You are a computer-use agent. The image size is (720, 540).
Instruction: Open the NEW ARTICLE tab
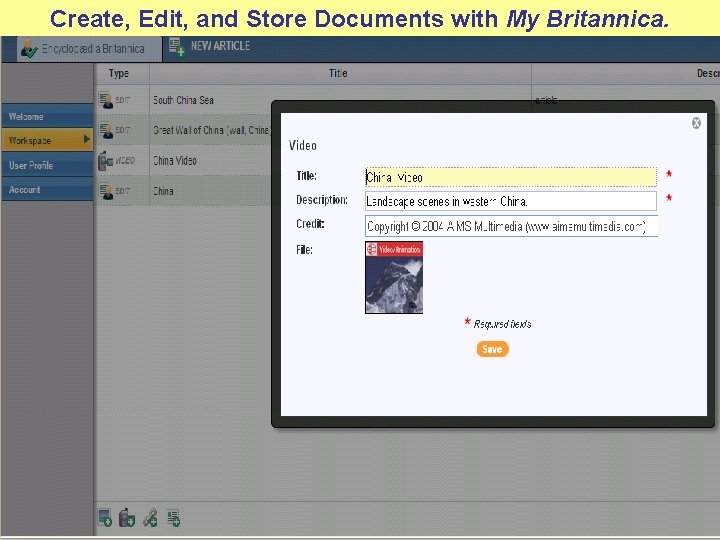pyautogui.click(x=220, y=46)
